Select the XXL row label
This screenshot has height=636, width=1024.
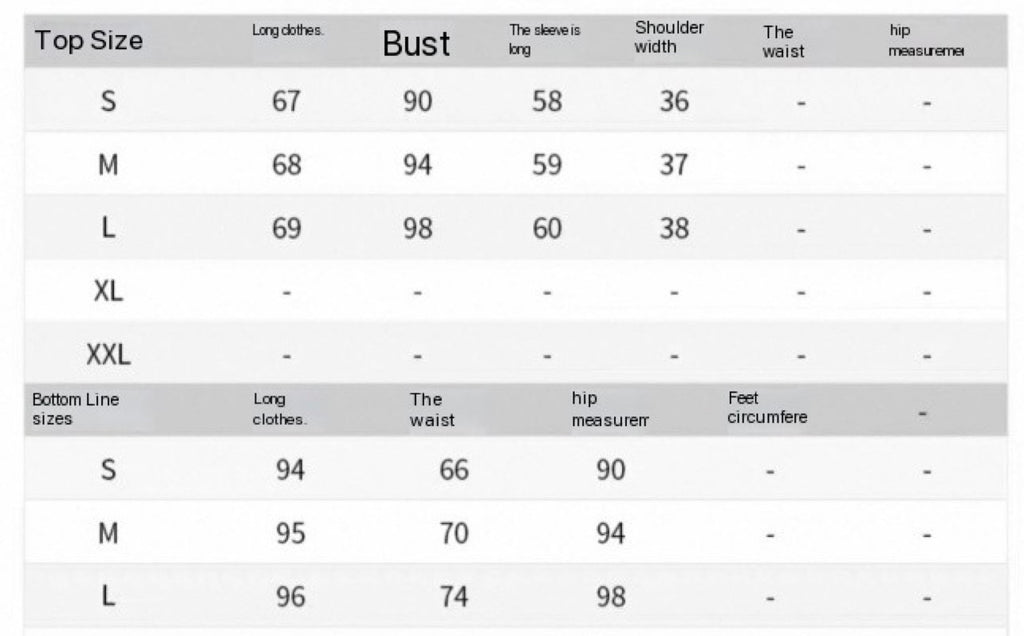click(108, 354)
